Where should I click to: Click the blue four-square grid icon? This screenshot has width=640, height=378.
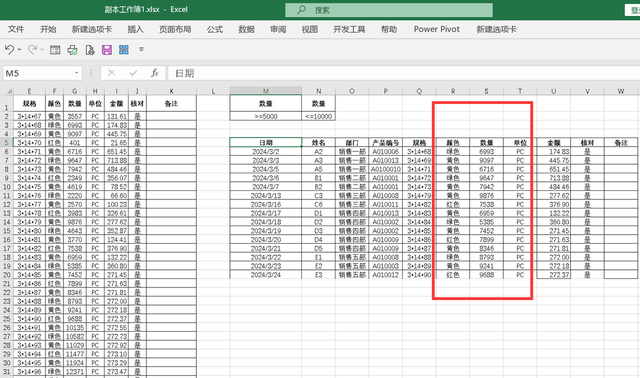pos(124,50)
